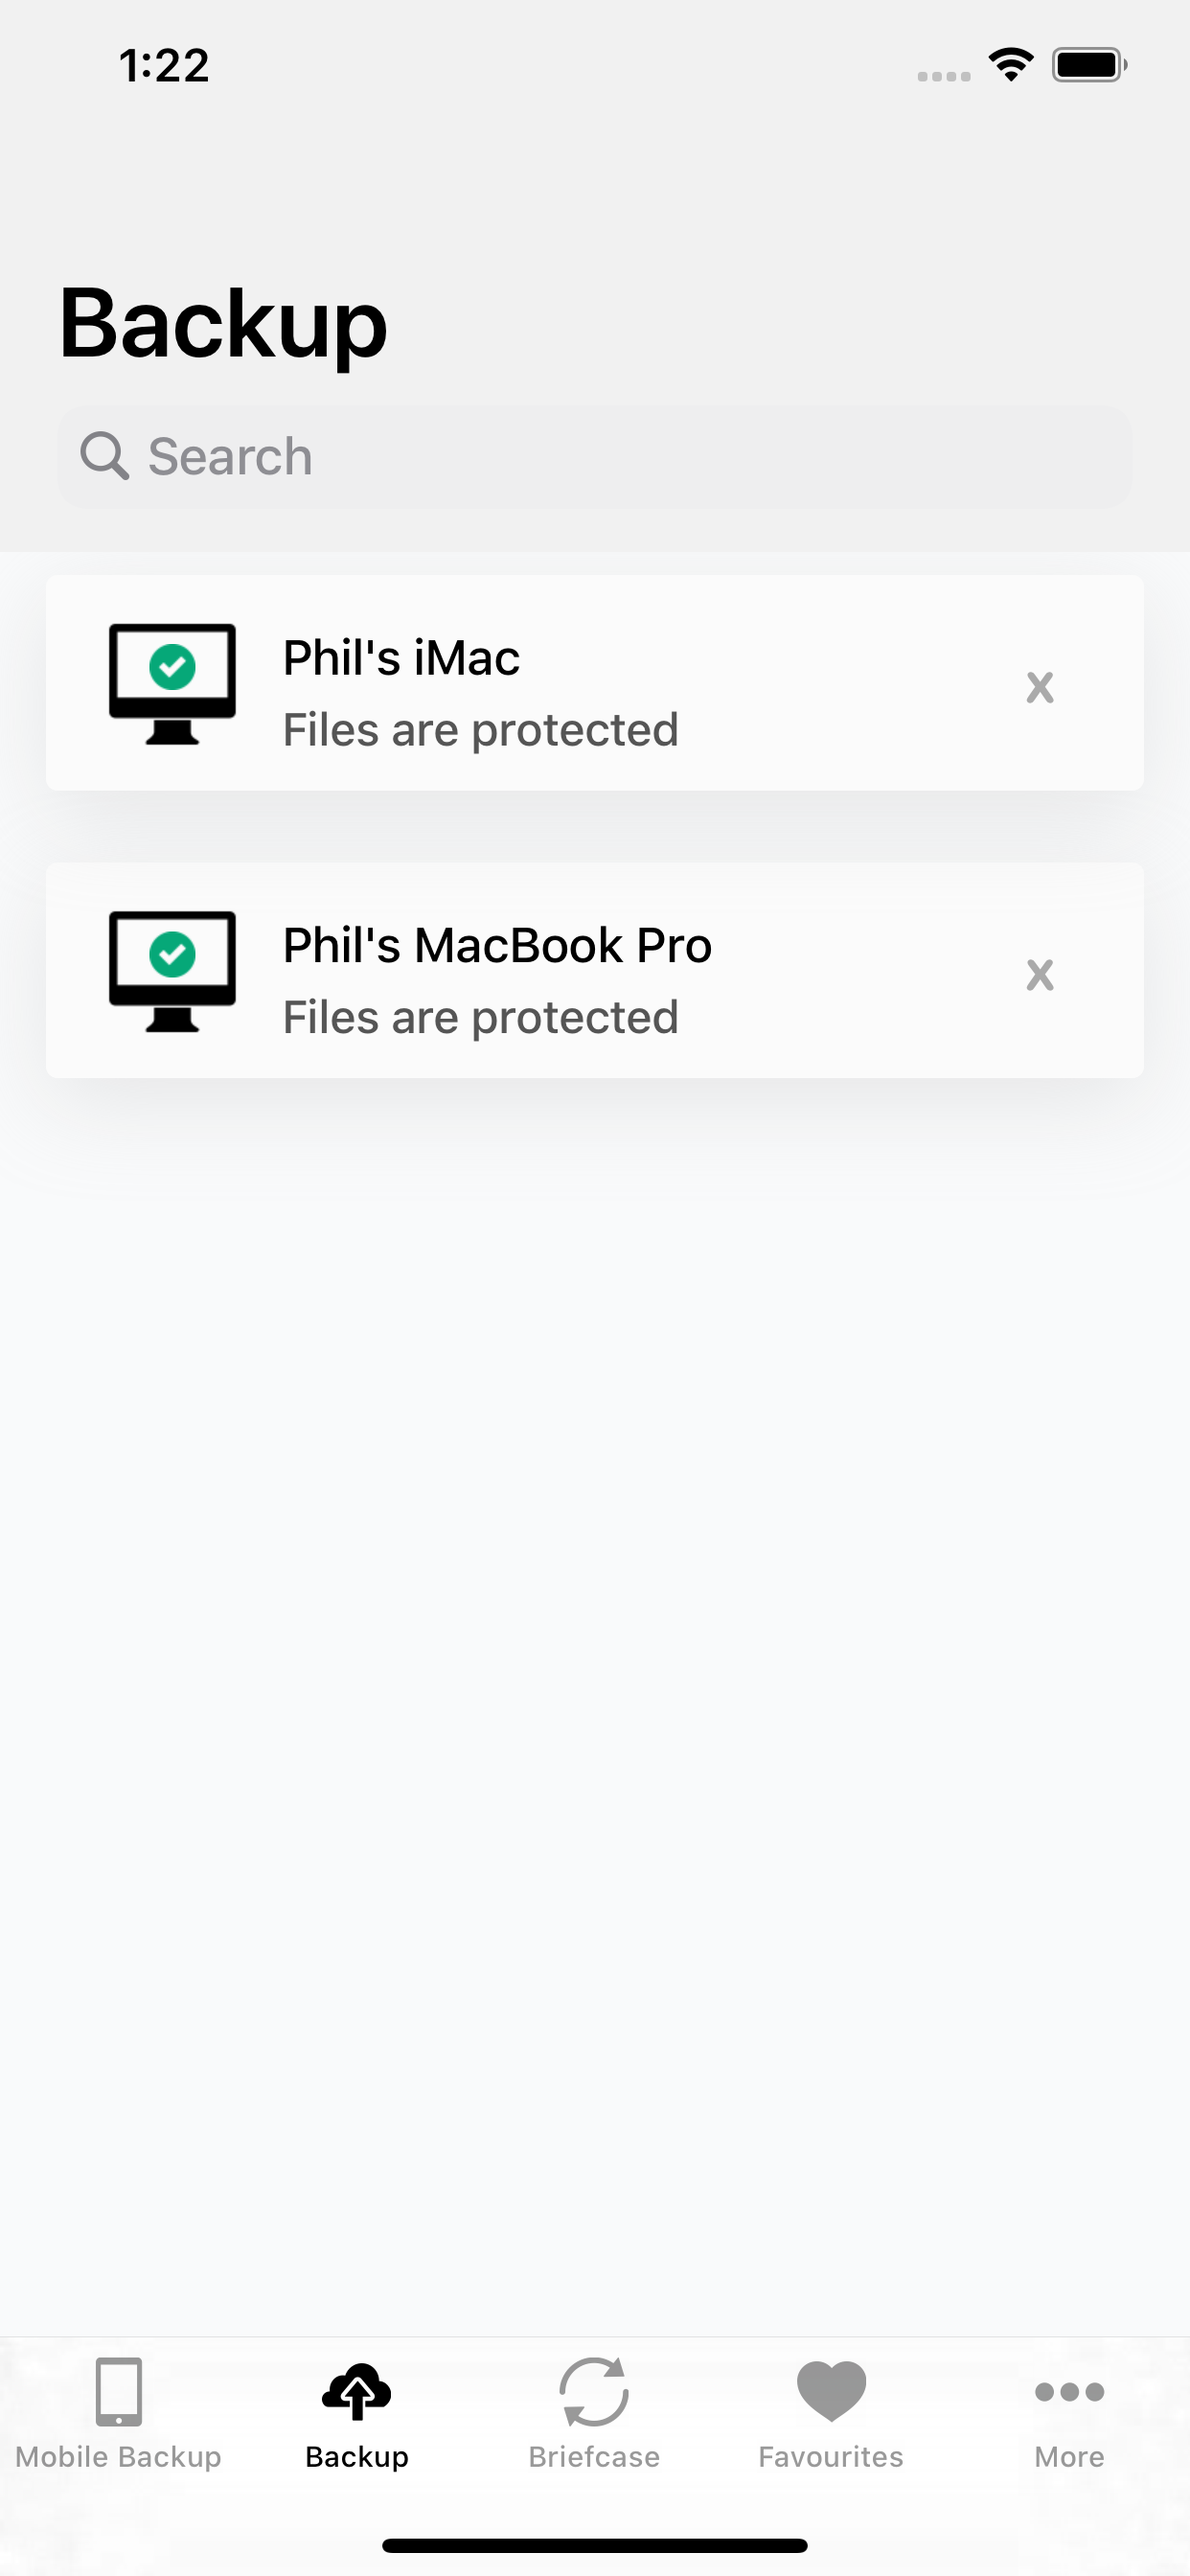
Task: Tap the Backup page title
Action: click(222, 322)
